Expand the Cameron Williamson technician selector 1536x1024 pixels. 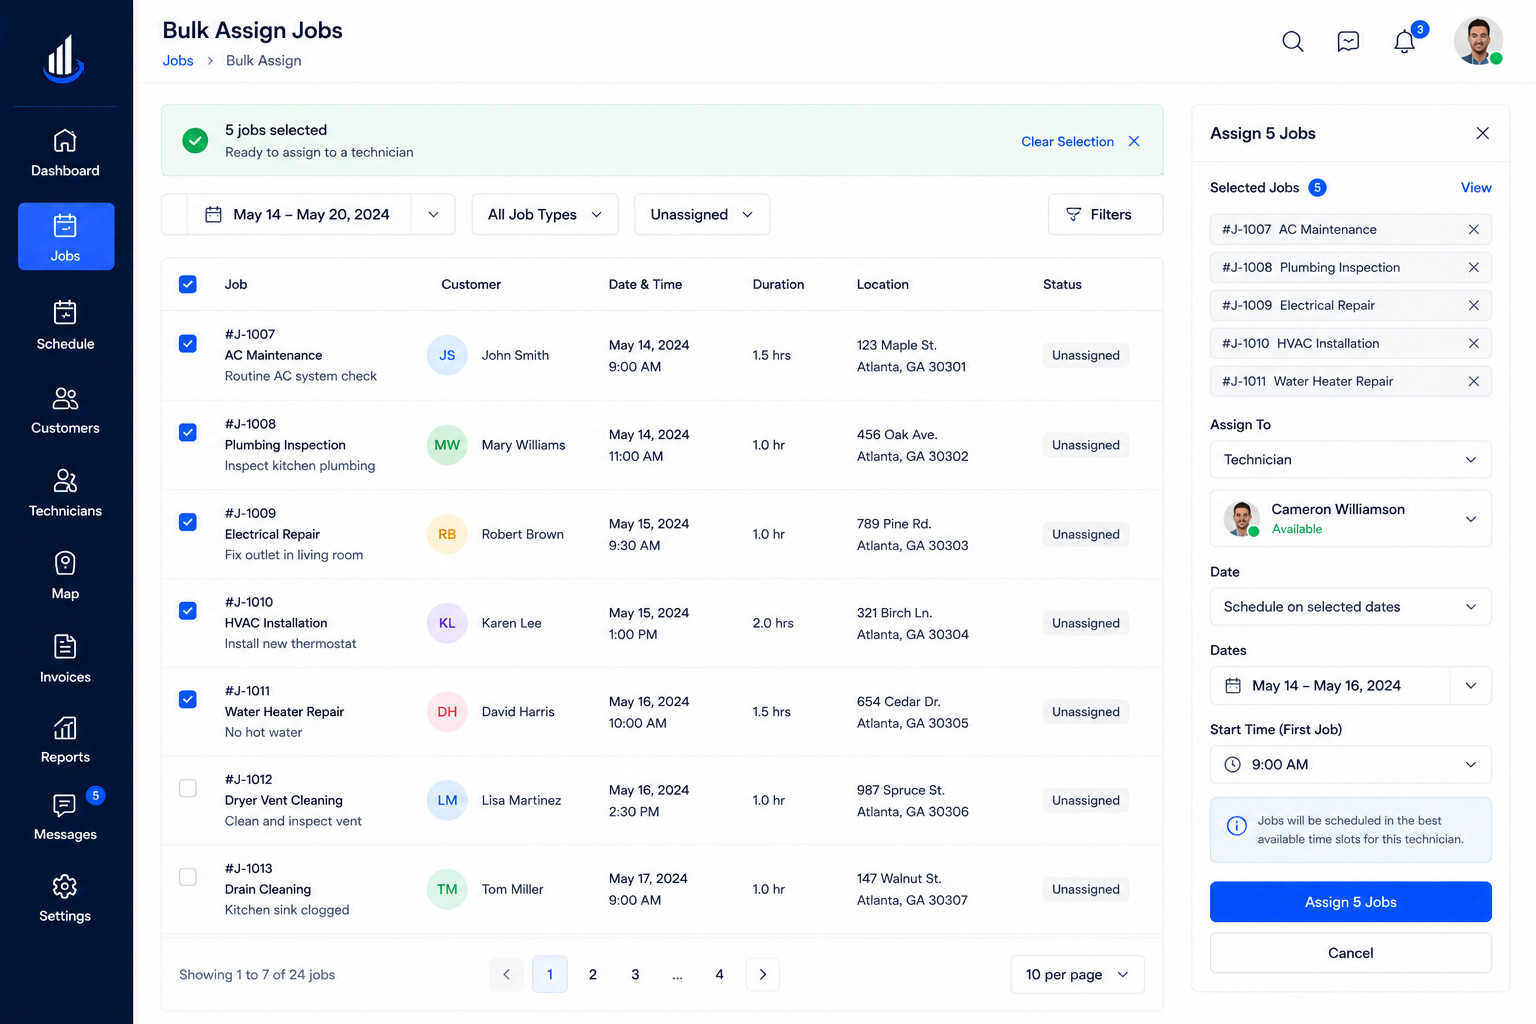pyautogui.click(x=1350, y=518)
